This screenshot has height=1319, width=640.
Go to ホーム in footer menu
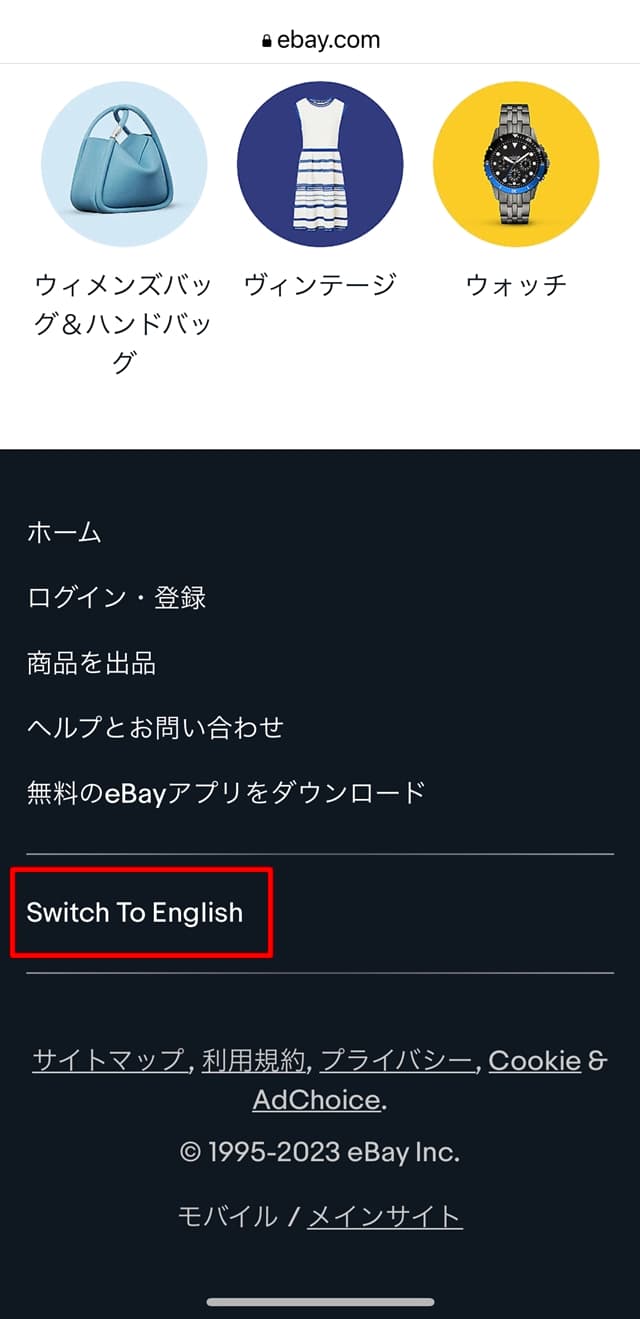click(x=65, y=533)
